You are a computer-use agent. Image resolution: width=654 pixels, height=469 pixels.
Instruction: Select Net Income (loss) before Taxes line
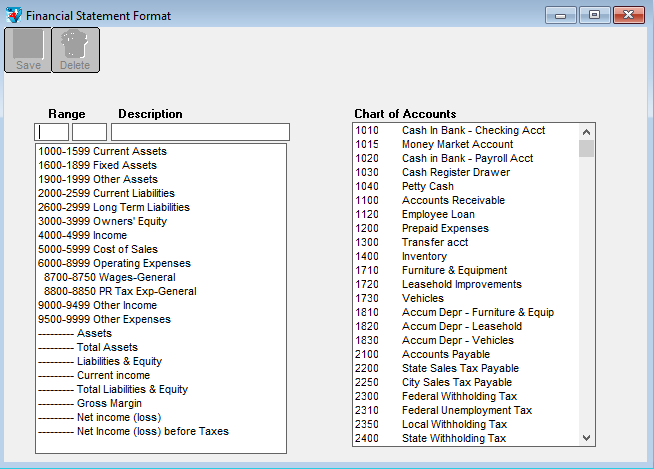(x=133, y=431)
